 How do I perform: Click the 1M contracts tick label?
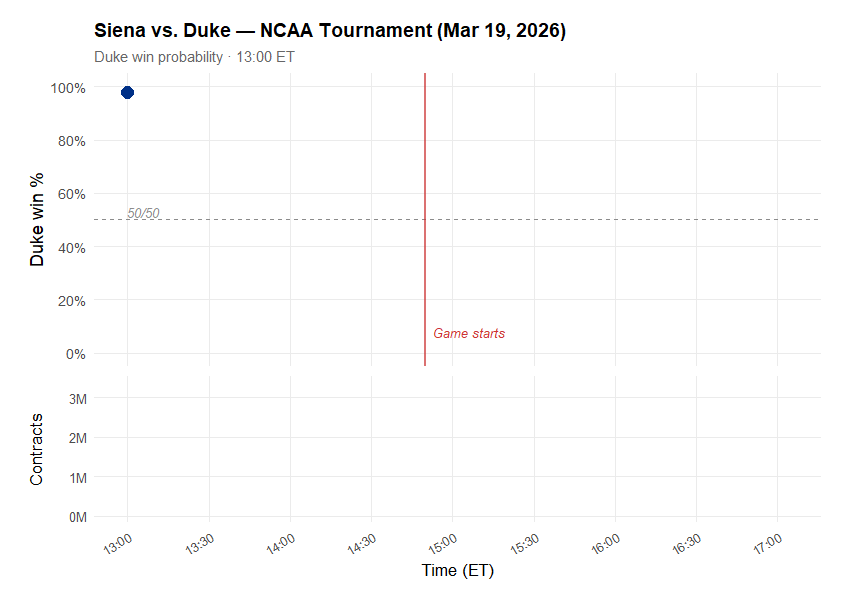[76, 478]
